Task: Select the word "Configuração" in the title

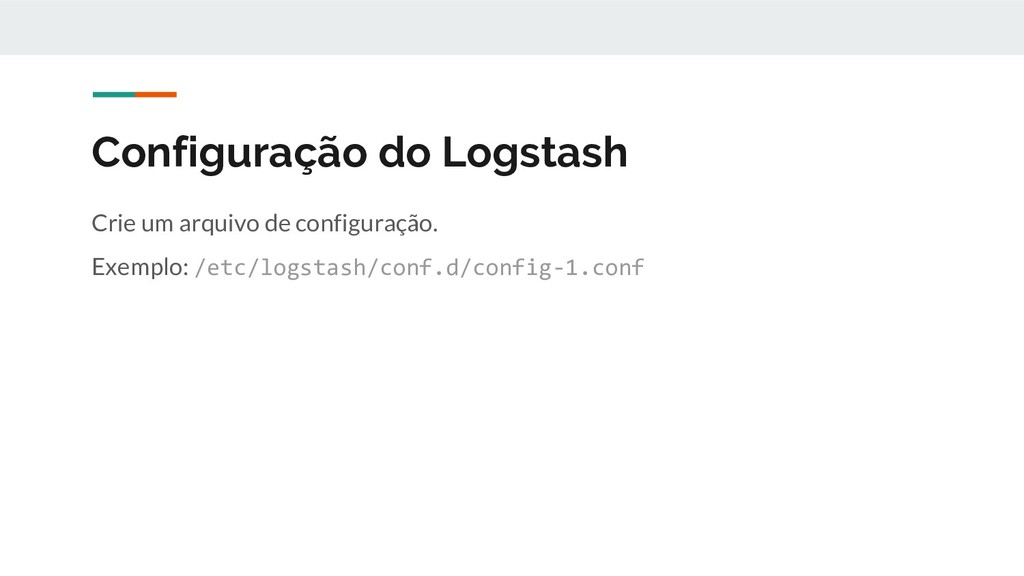Action: coord(229,153)
